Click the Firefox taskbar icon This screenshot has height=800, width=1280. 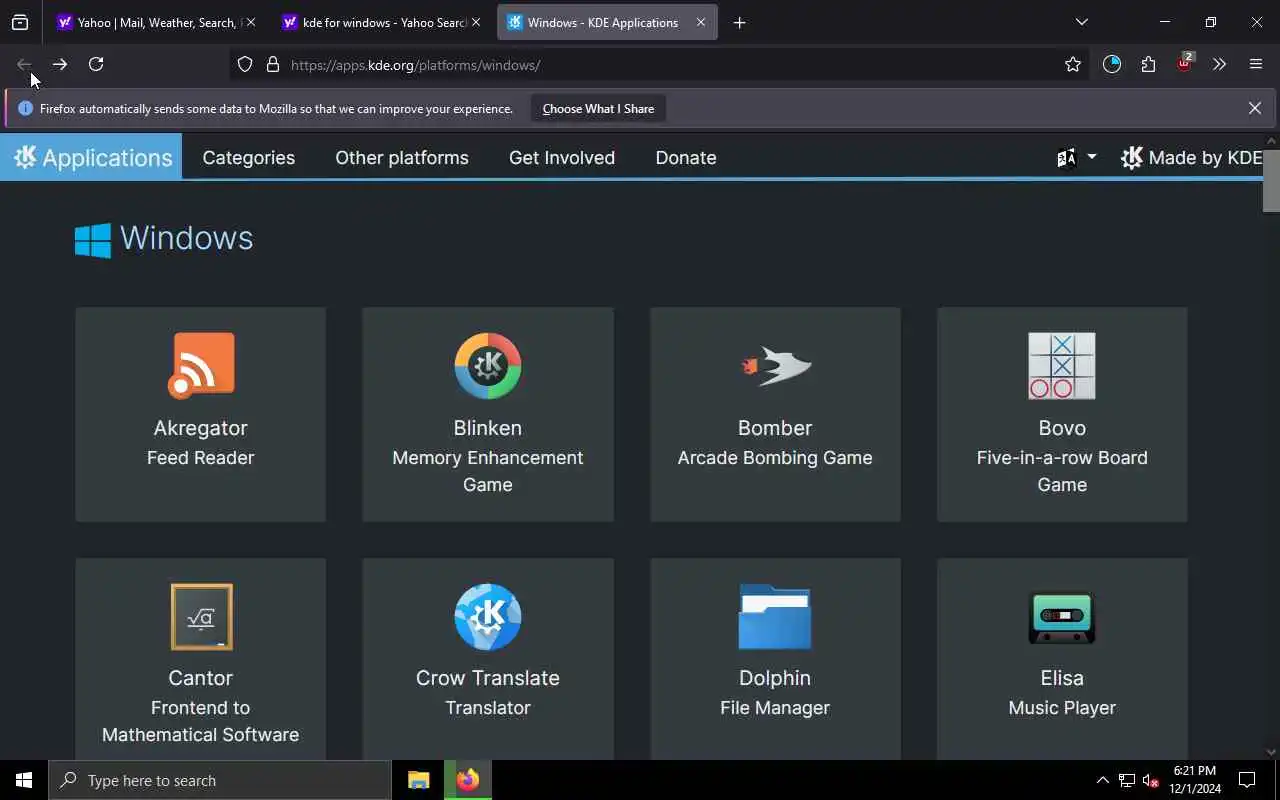pos(468,780)
